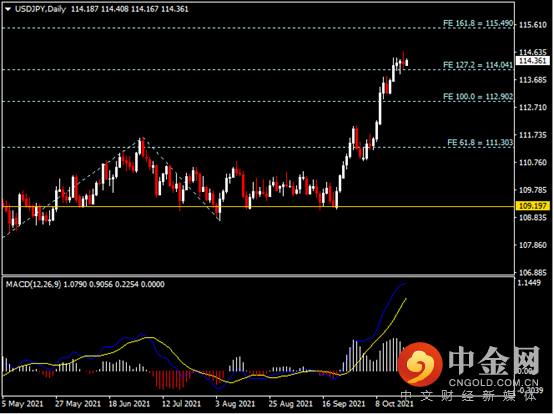This screenshot has height=414, width=554.
Task: Click the 中金网 watermark text
Action: pos(494,361)
